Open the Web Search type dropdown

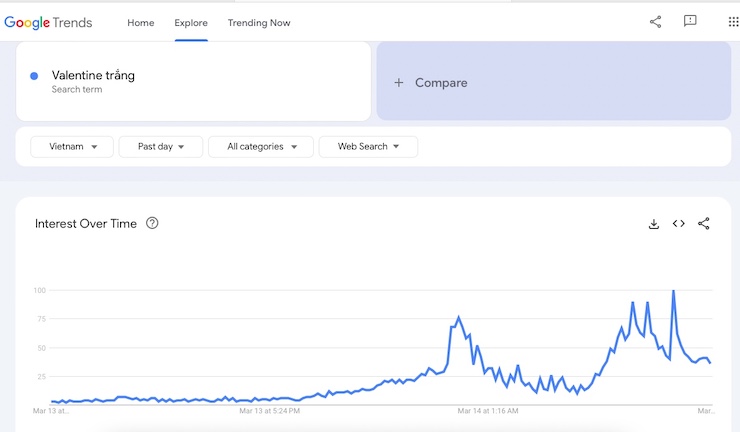[368, 147]
